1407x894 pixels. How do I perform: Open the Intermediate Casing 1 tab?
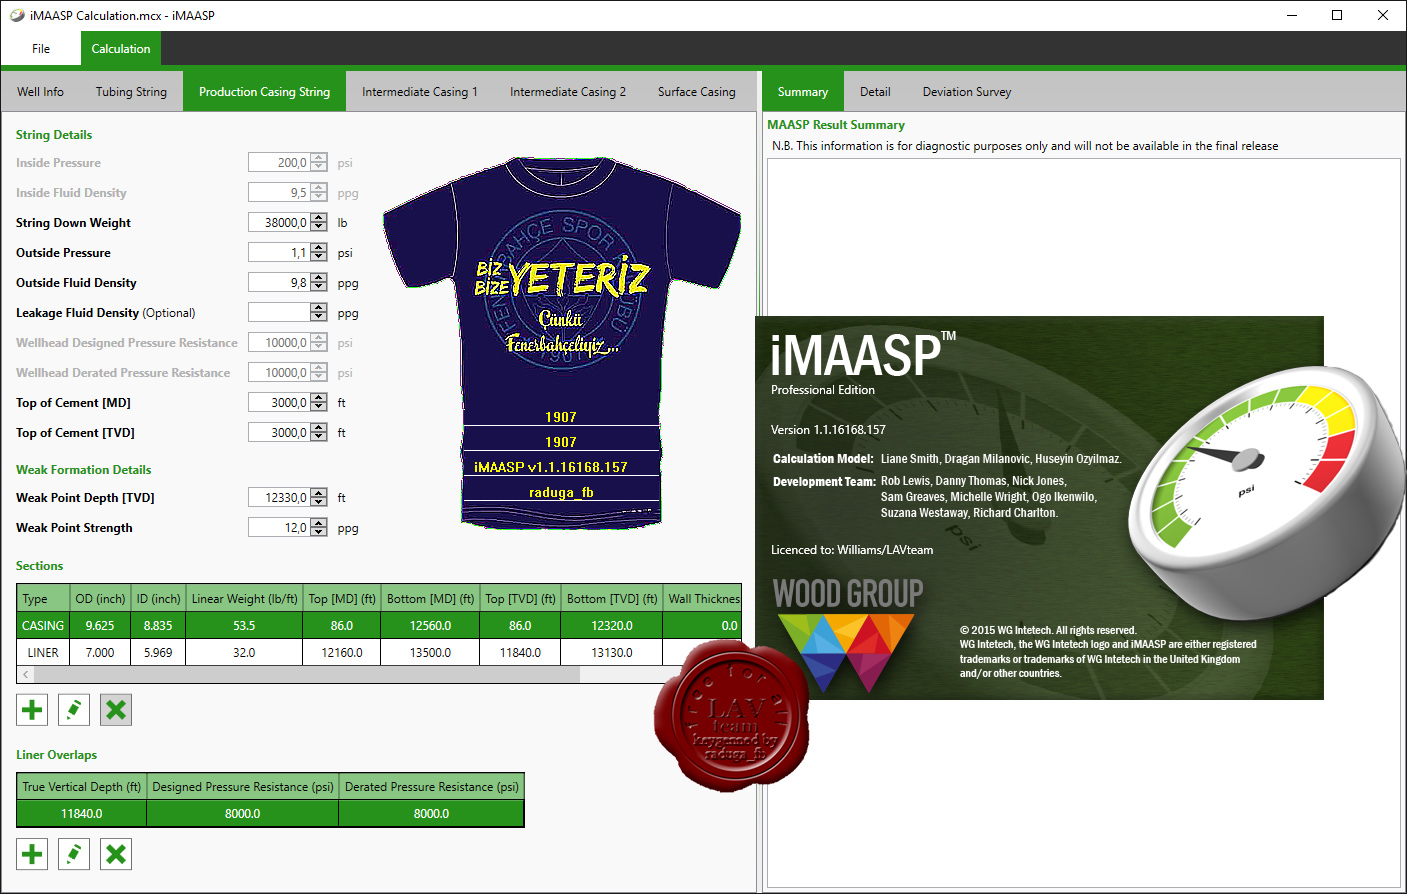click(420, 92)
